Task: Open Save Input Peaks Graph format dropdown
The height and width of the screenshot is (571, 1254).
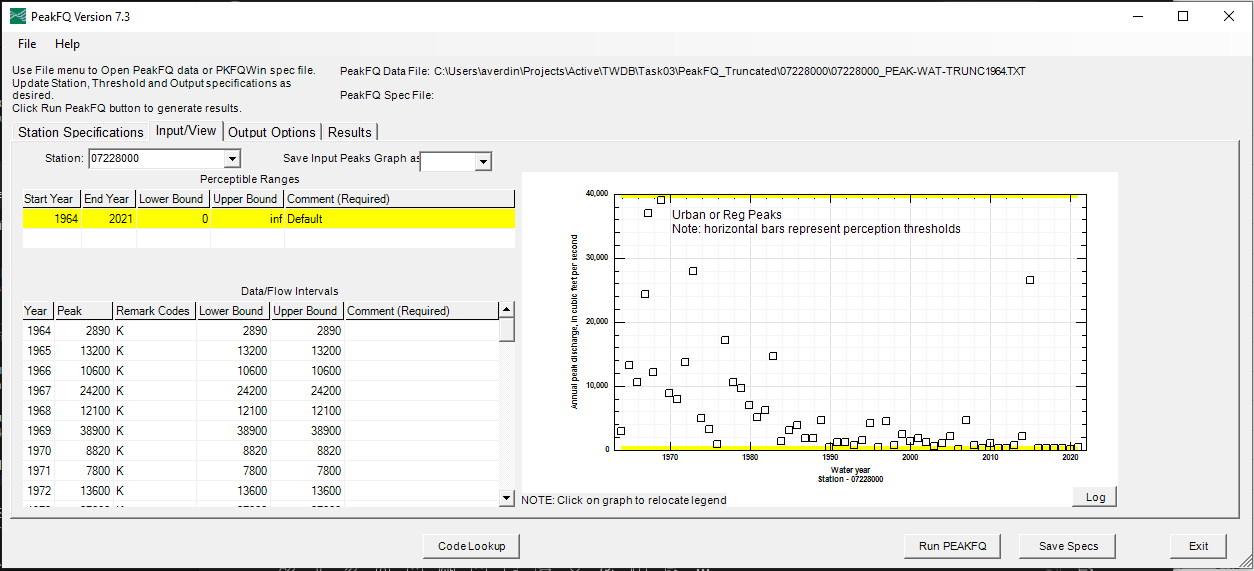Action: point(484,162)
